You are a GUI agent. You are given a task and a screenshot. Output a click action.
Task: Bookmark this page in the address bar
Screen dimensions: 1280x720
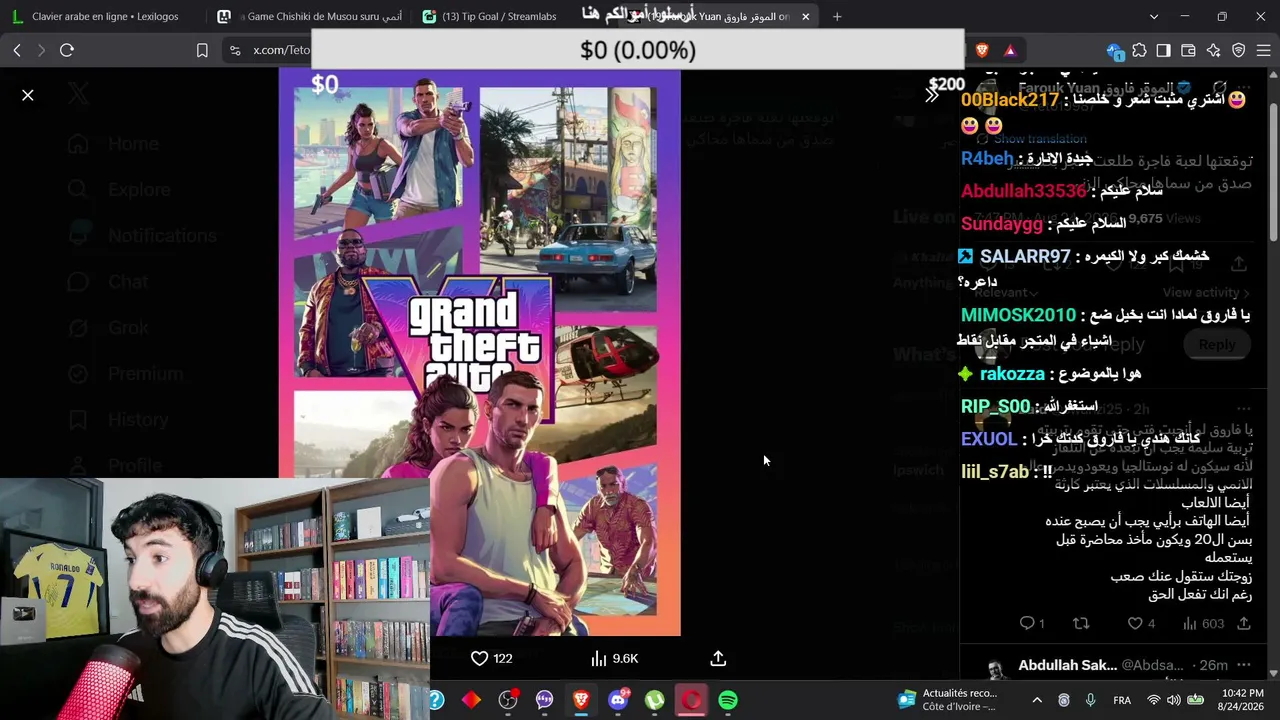[x=202, y=50]
